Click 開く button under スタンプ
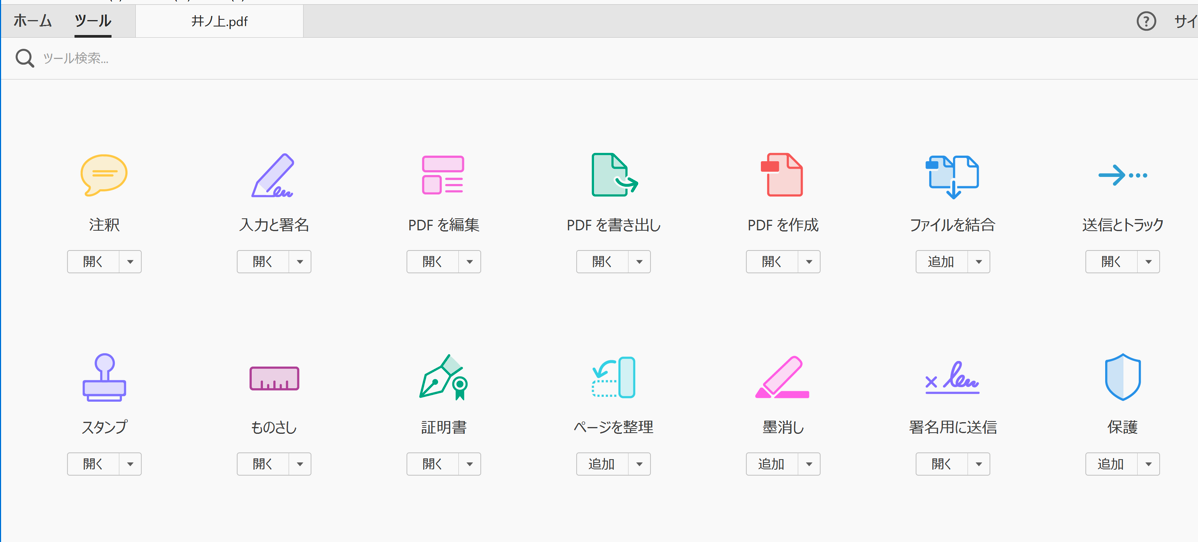Viewport: 1198px width, 542px height. [92, 464]
